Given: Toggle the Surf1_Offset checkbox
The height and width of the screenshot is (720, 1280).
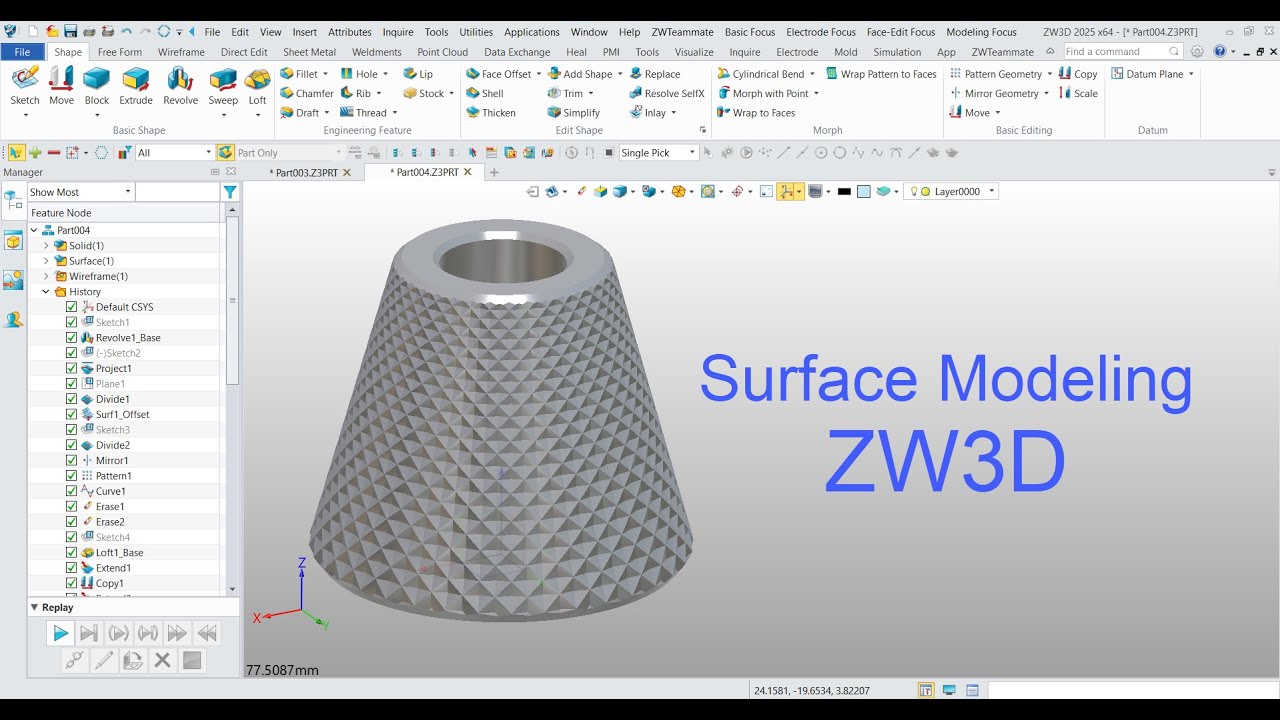Looking at the screenshot, I should click(x=71, y=414).
